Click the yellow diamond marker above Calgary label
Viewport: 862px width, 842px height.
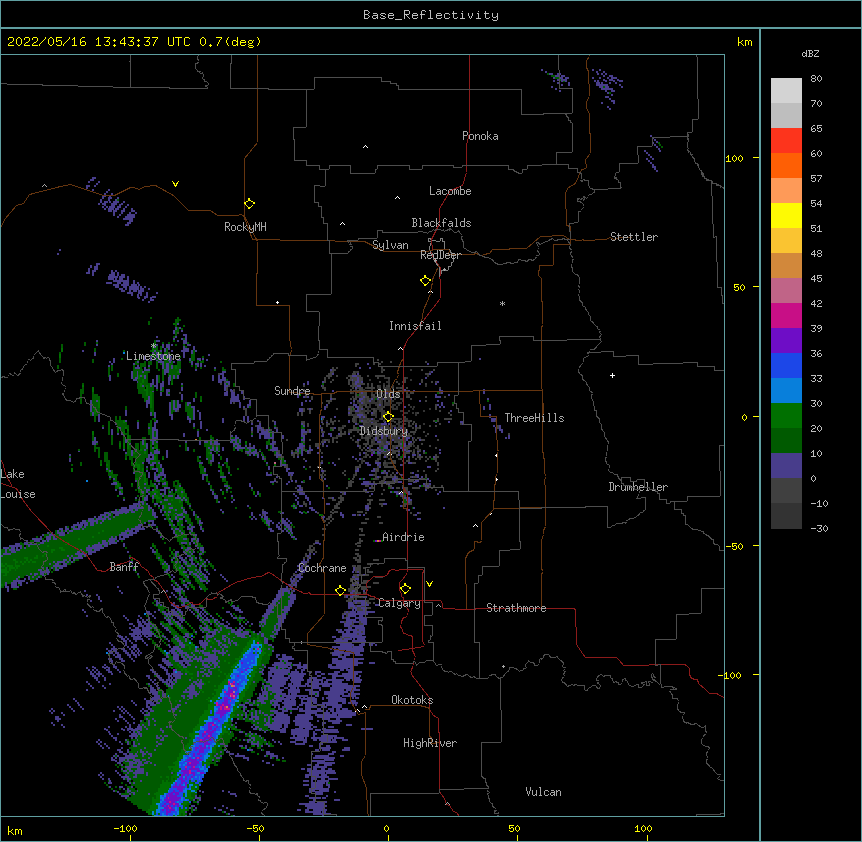405,589
